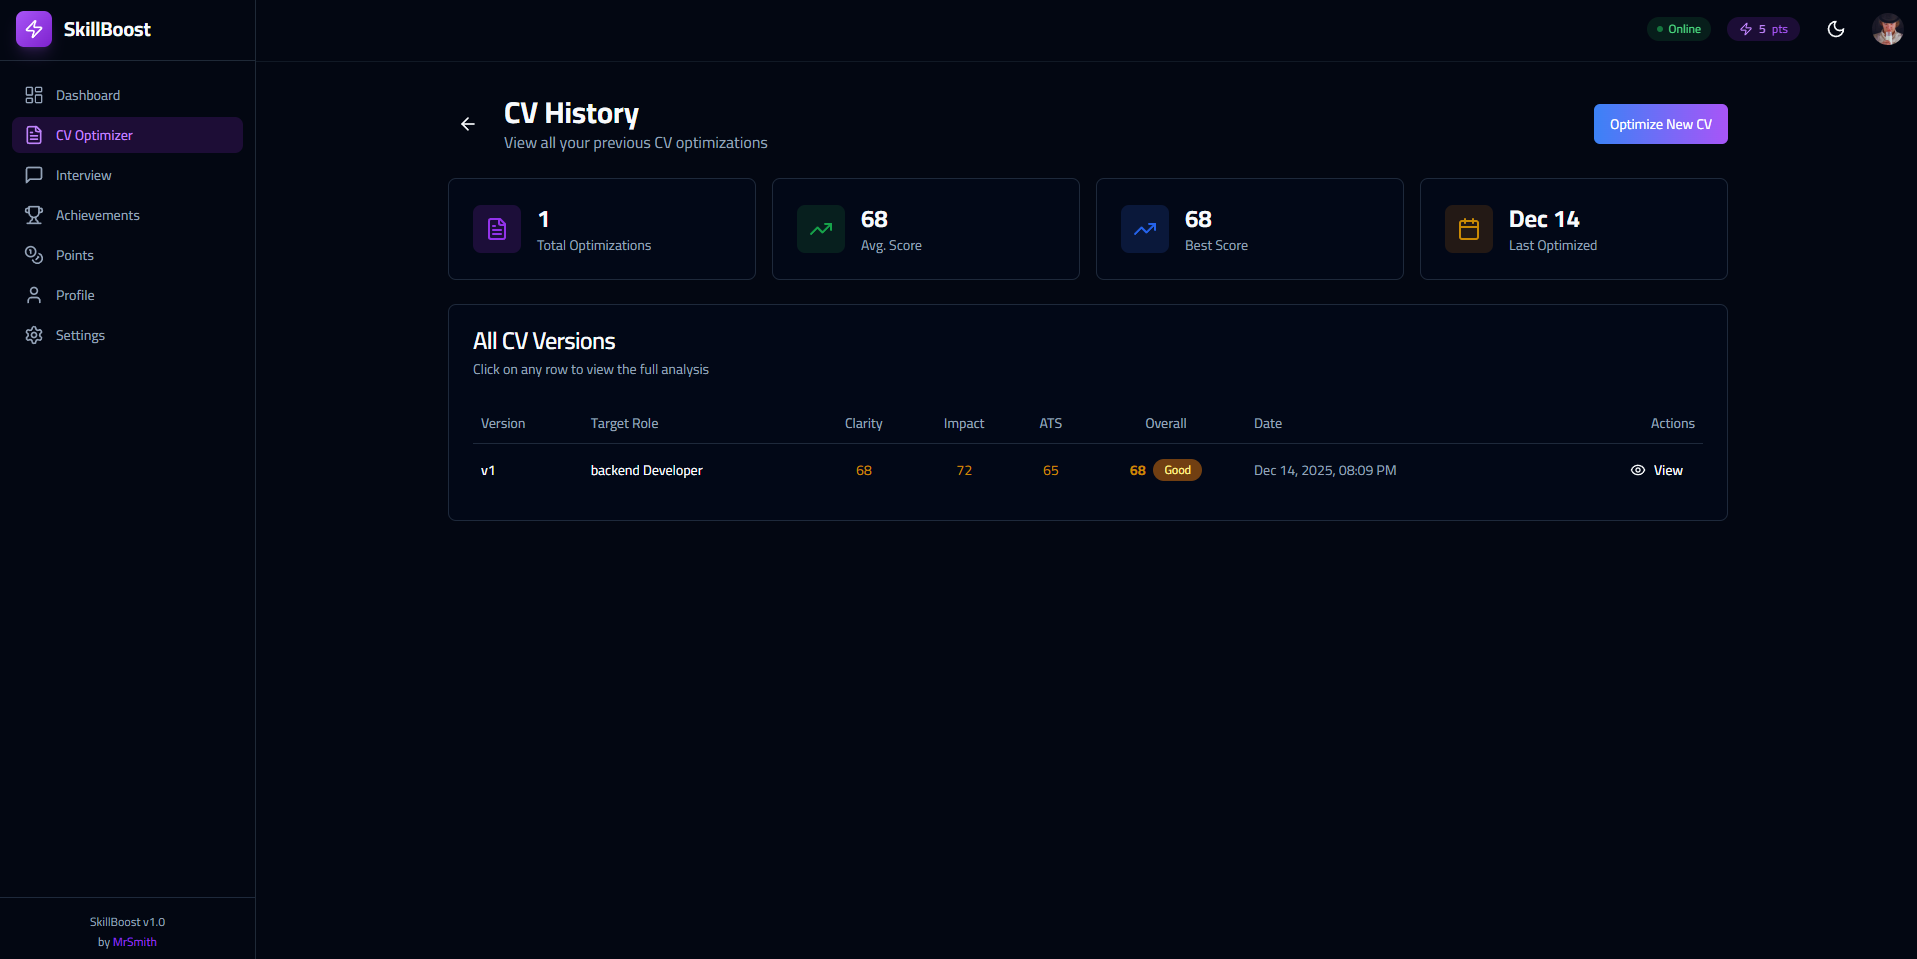Open the Profile page

[75, 295]
